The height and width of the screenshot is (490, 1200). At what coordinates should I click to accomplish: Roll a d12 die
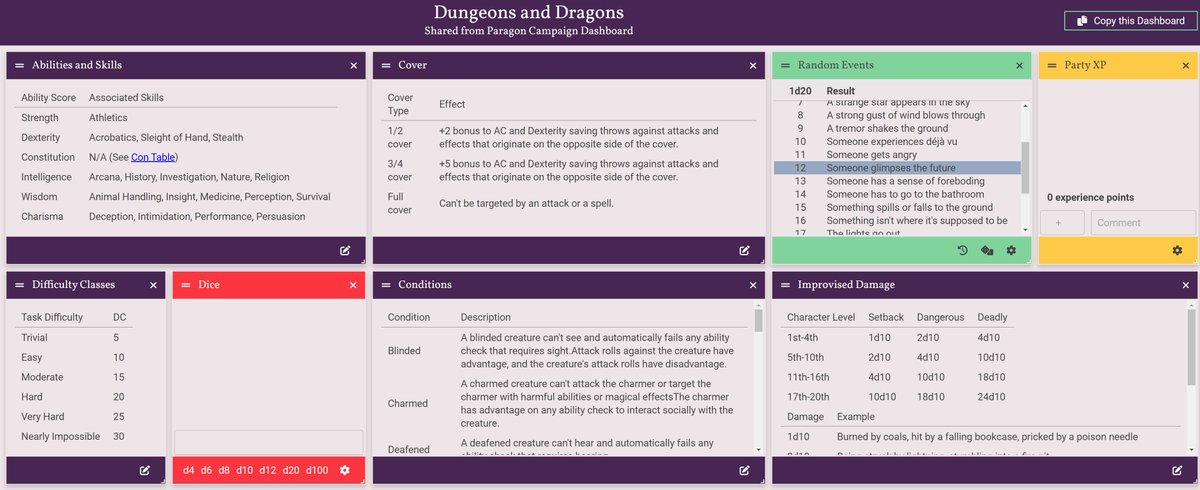pyautogui.click(x=268, y=470)
